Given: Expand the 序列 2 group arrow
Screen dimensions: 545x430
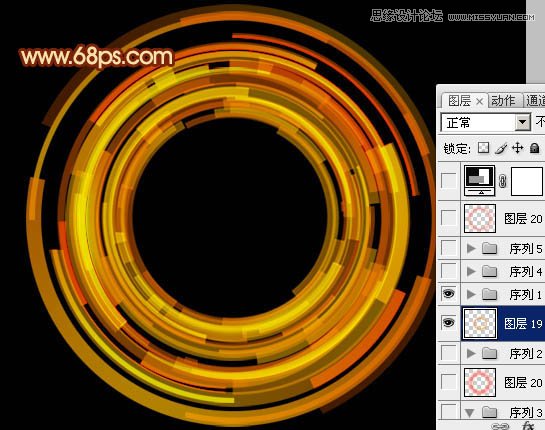Looking at the screenshot, I should (x=471, y=354).
